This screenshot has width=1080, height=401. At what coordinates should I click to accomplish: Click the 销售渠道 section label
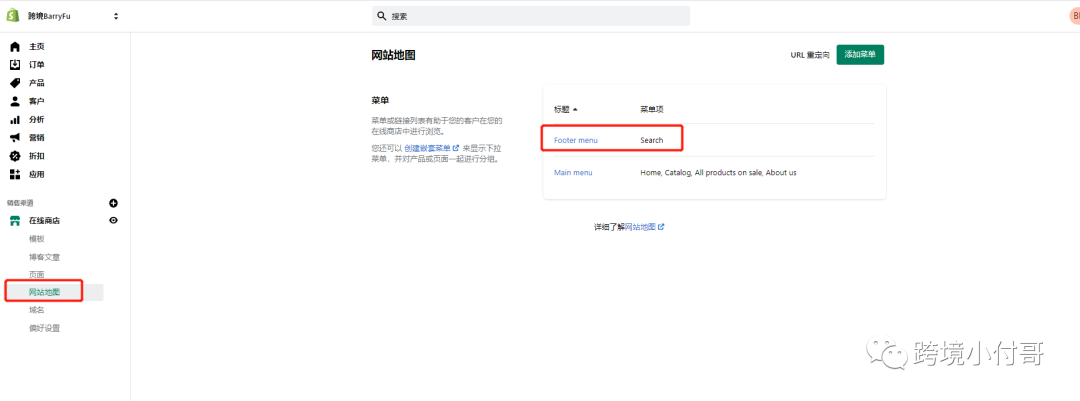click(x=20, y=203)
